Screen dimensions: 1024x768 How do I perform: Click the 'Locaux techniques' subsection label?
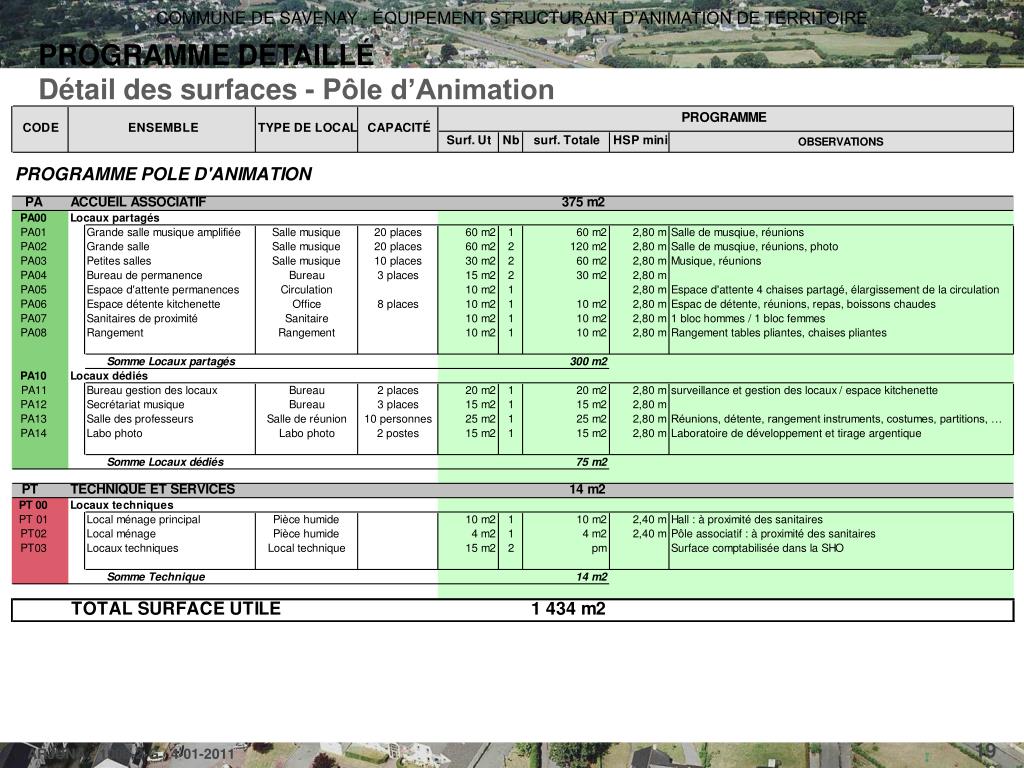coord(121,505)
